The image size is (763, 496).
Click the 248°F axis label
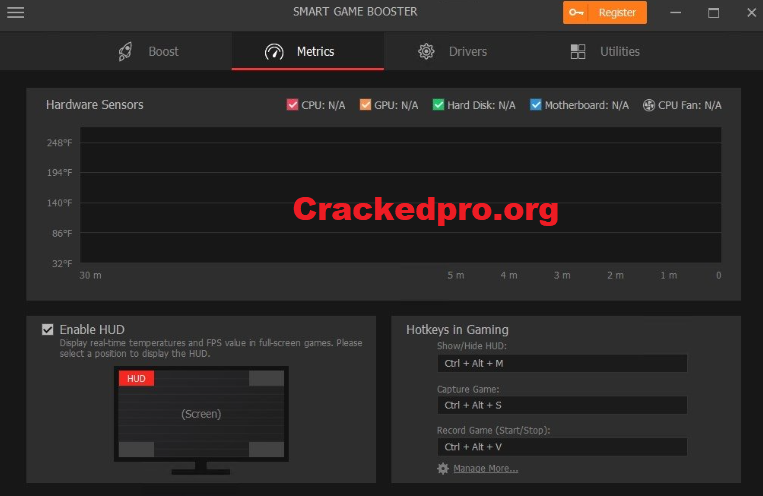click(x=59, y=143)
